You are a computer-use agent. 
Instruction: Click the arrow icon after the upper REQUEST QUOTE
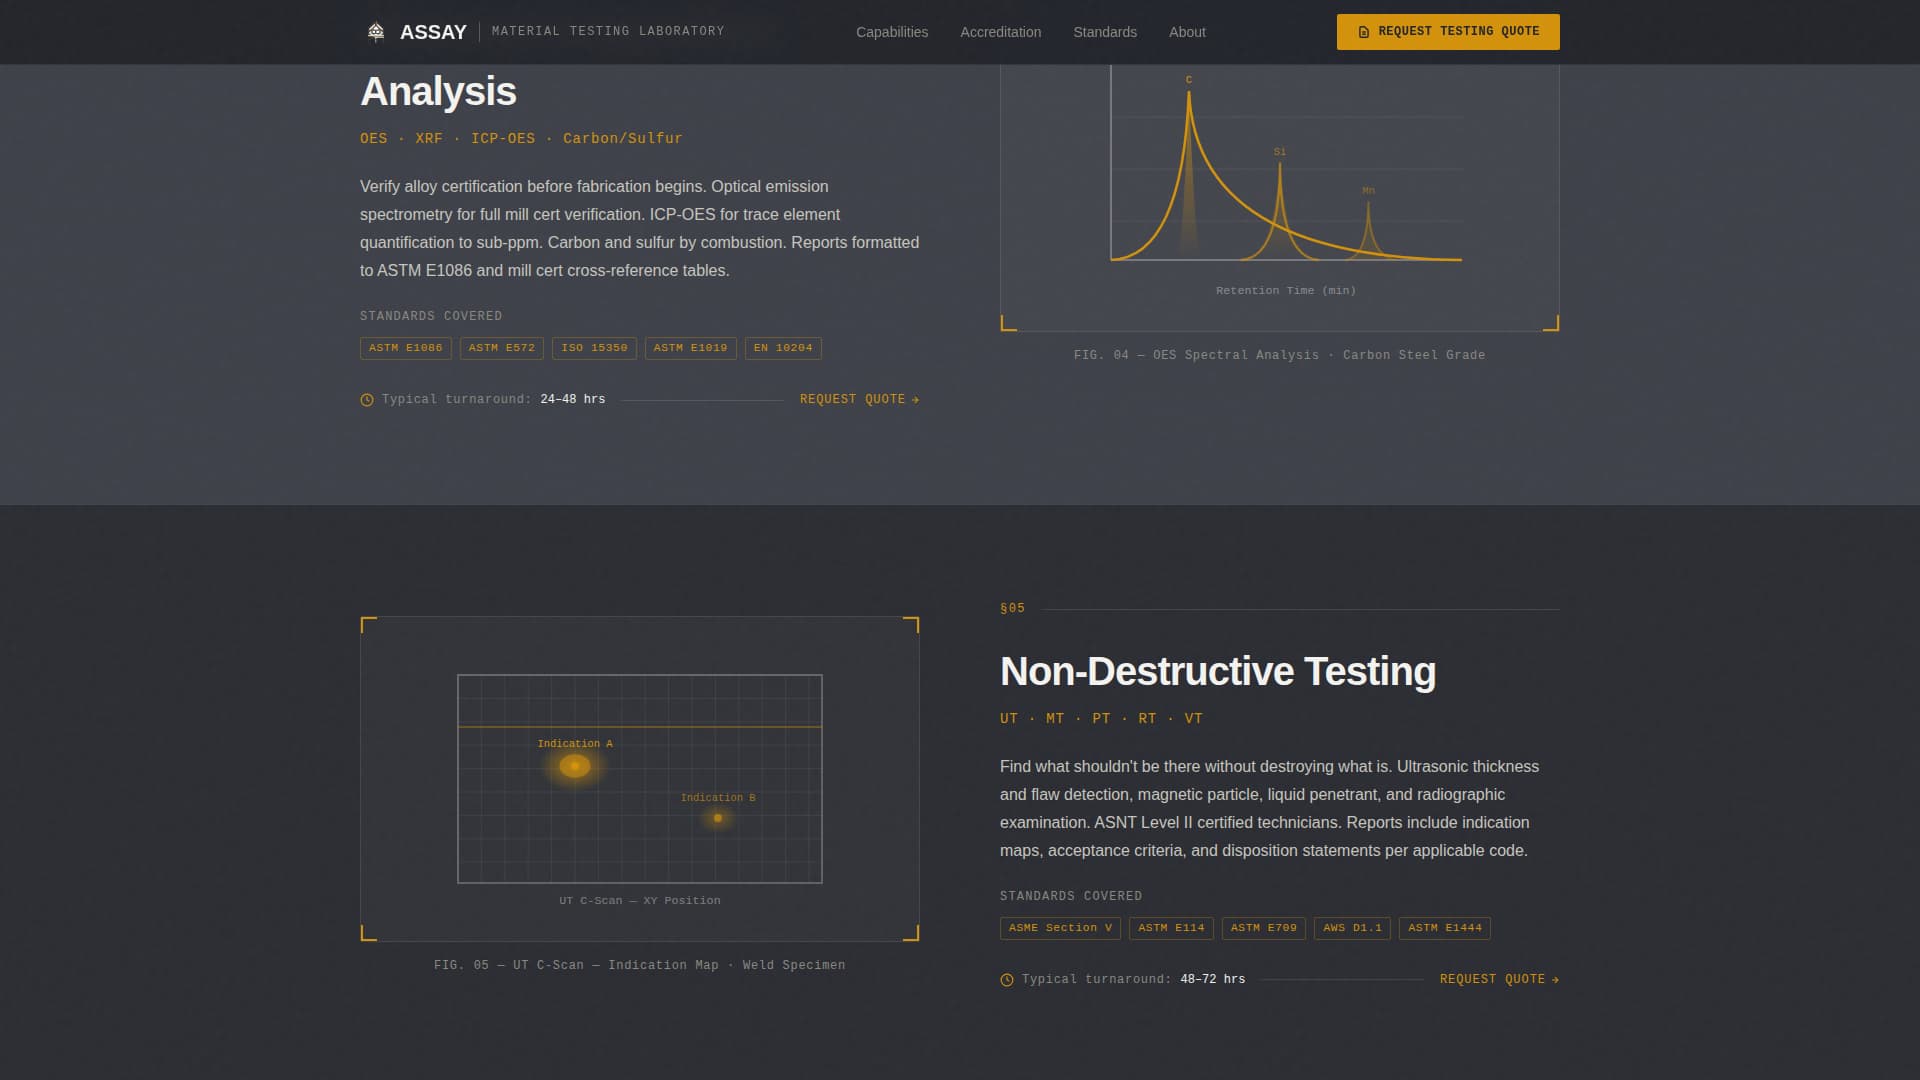click(914, 399)
